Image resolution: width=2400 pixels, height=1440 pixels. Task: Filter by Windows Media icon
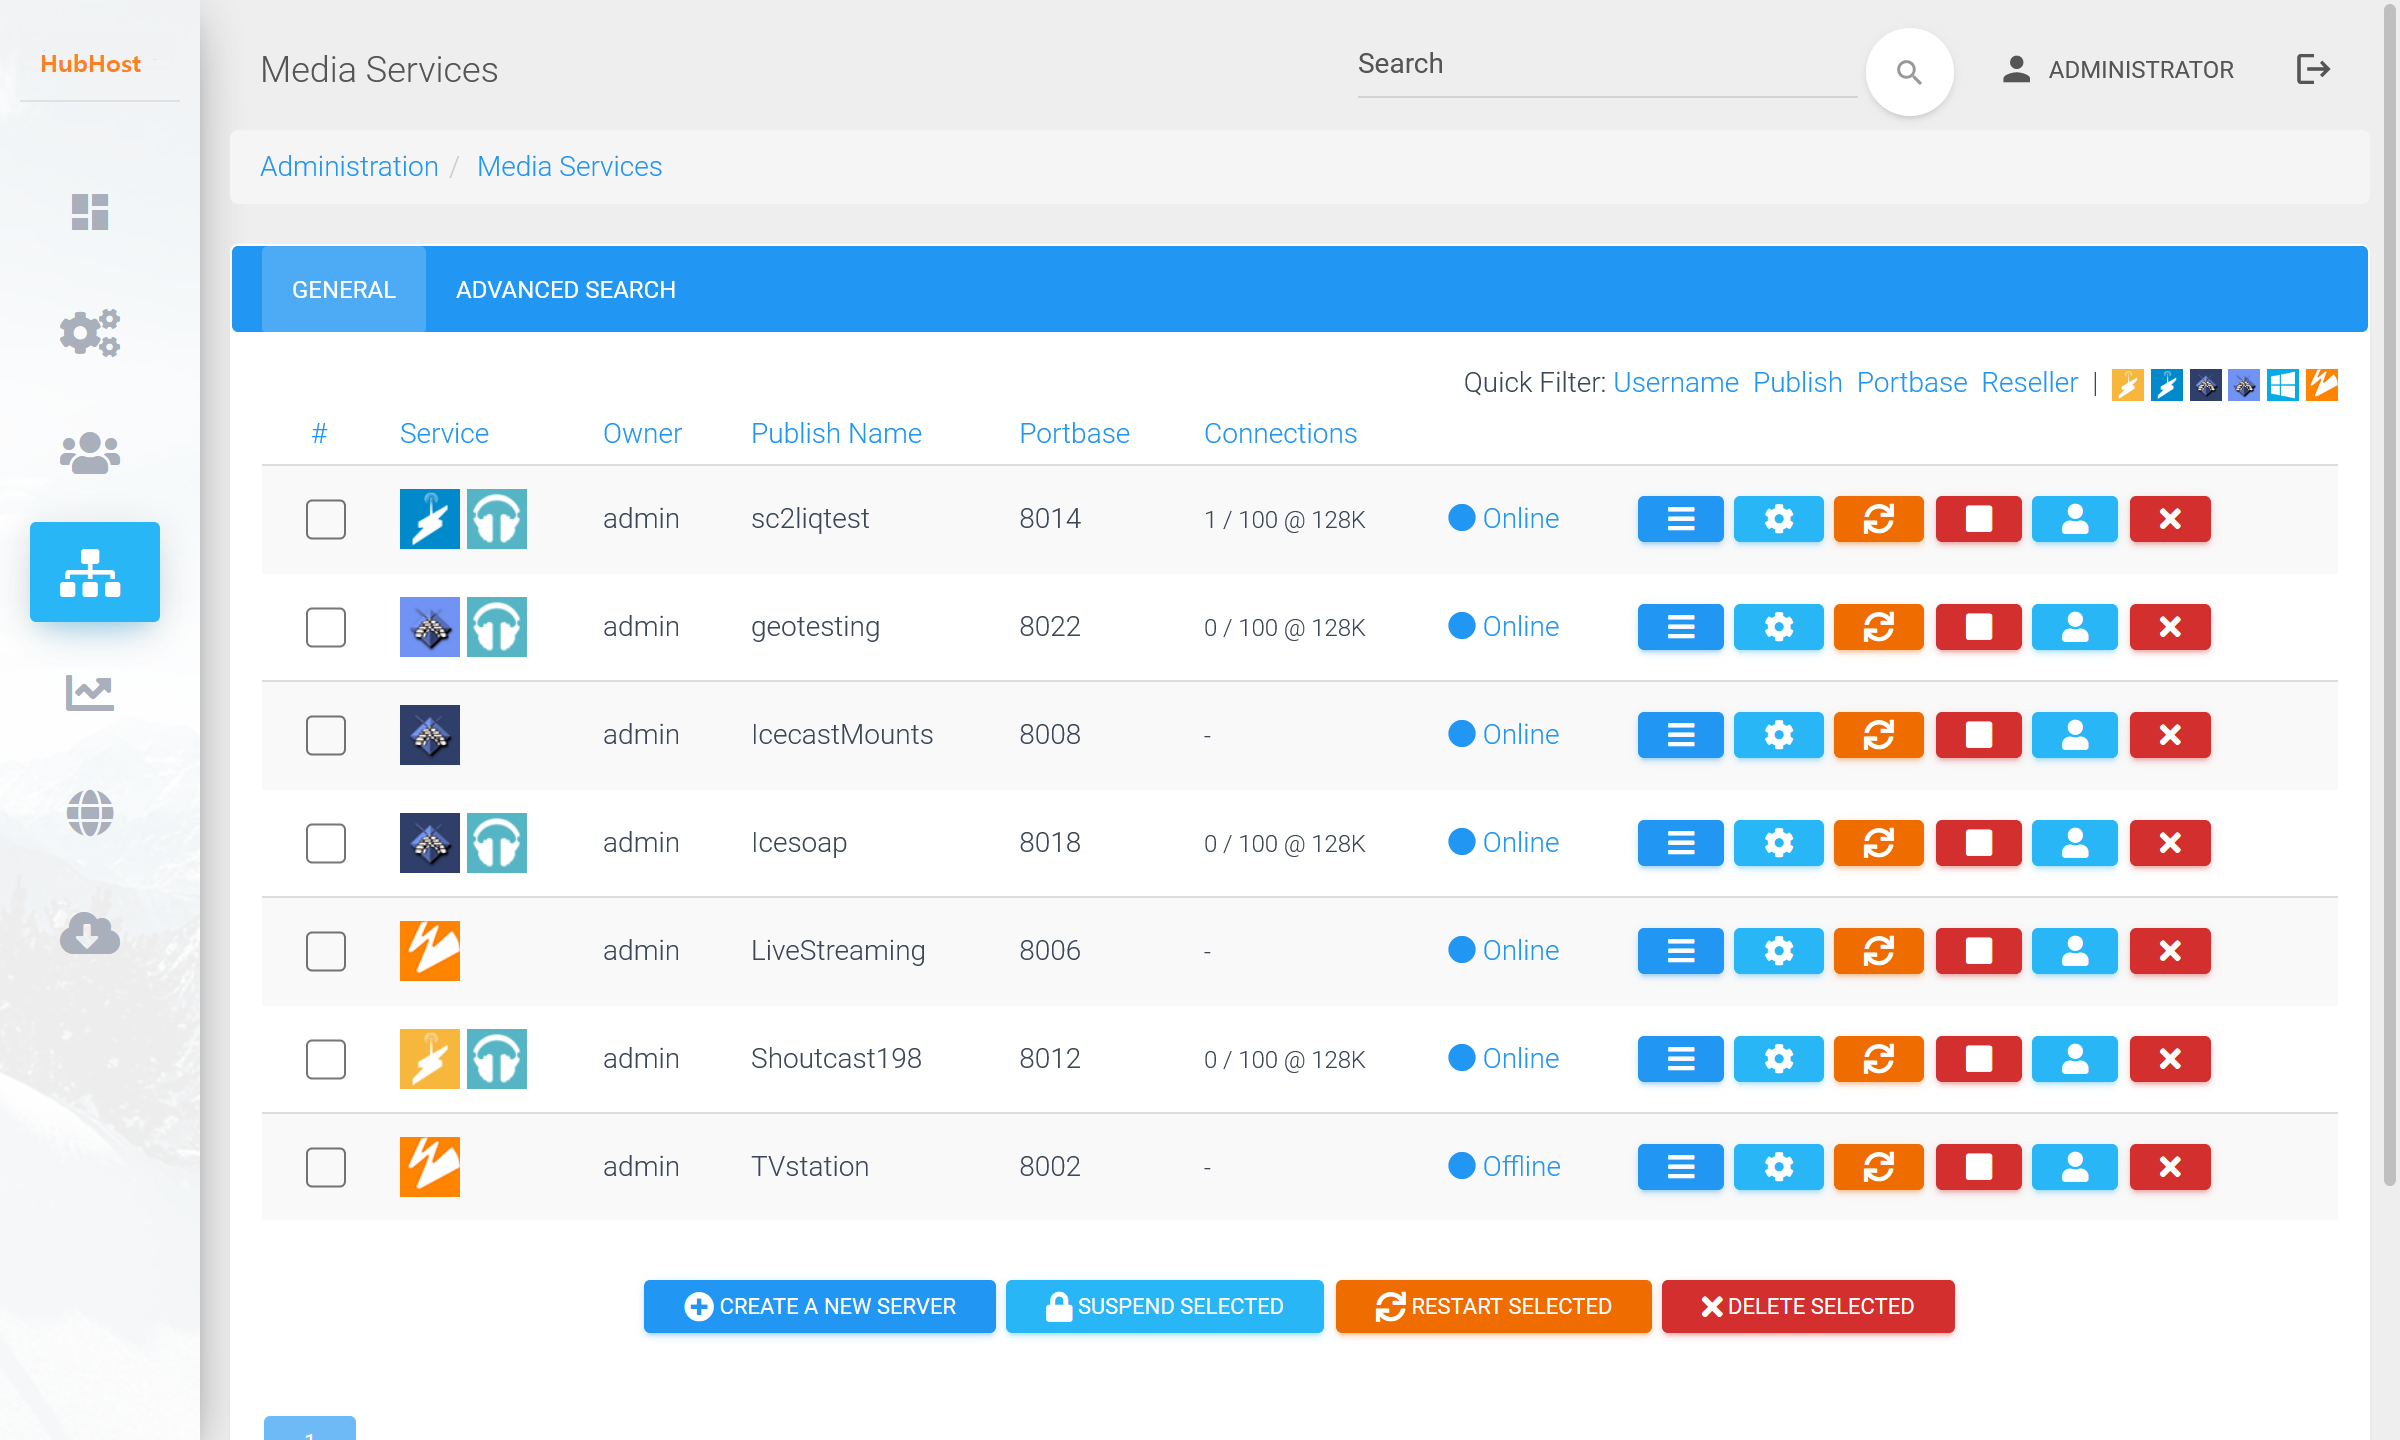click(2282, 385)
